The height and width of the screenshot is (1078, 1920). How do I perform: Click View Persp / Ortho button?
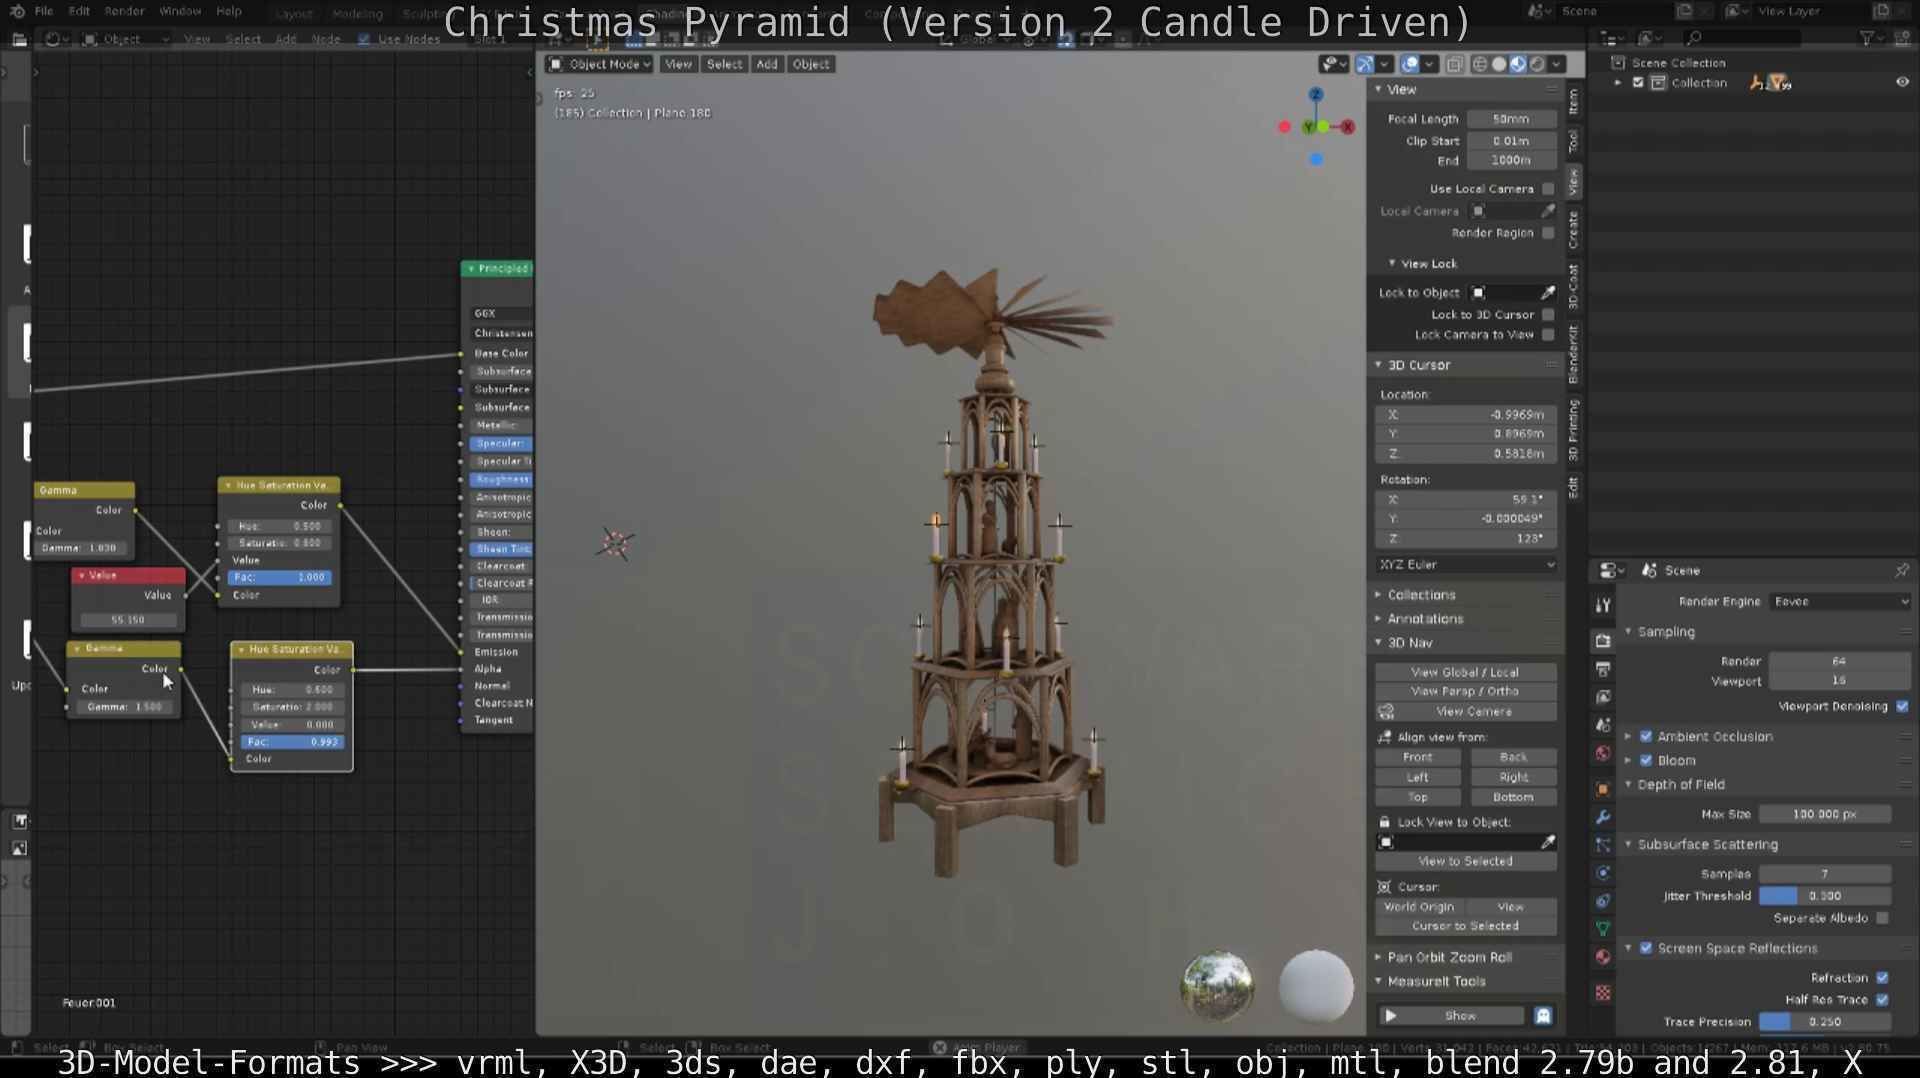(x=1465, y=692)
